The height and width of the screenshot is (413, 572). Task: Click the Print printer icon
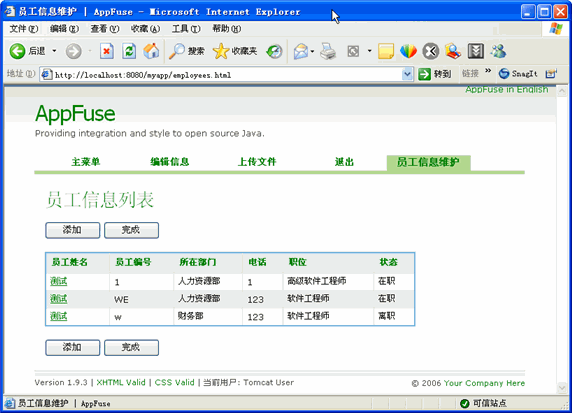pos(328,51)
